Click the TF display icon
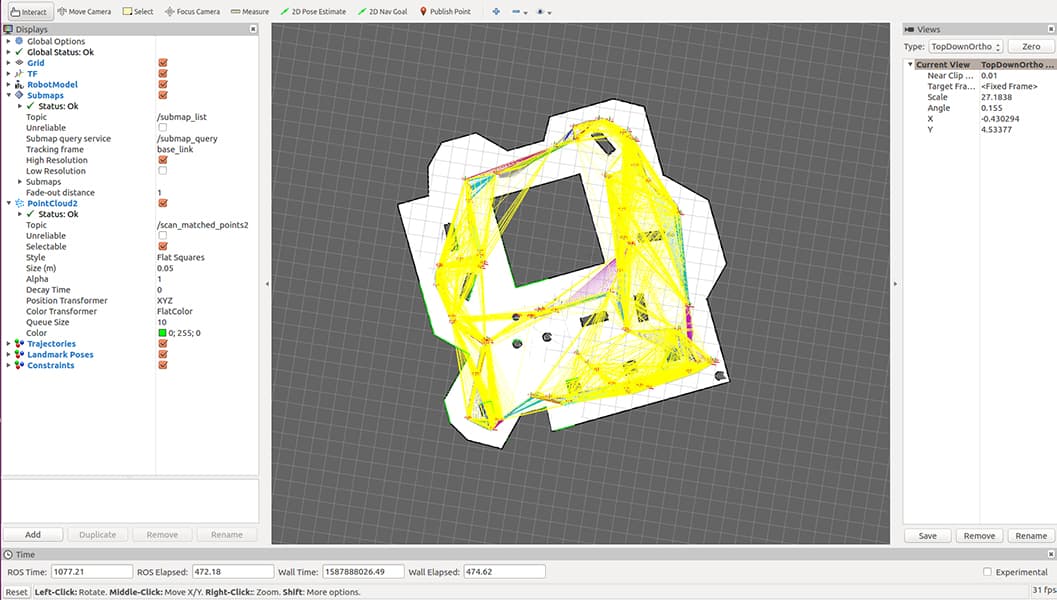This screenshot has height=600, width=1057. point(19,73)
